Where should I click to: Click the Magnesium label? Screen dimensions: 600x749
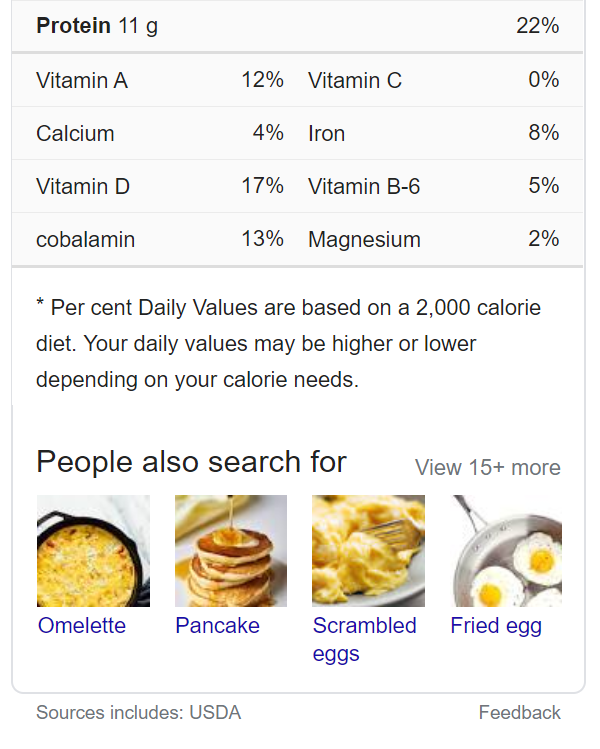(364, 240)
